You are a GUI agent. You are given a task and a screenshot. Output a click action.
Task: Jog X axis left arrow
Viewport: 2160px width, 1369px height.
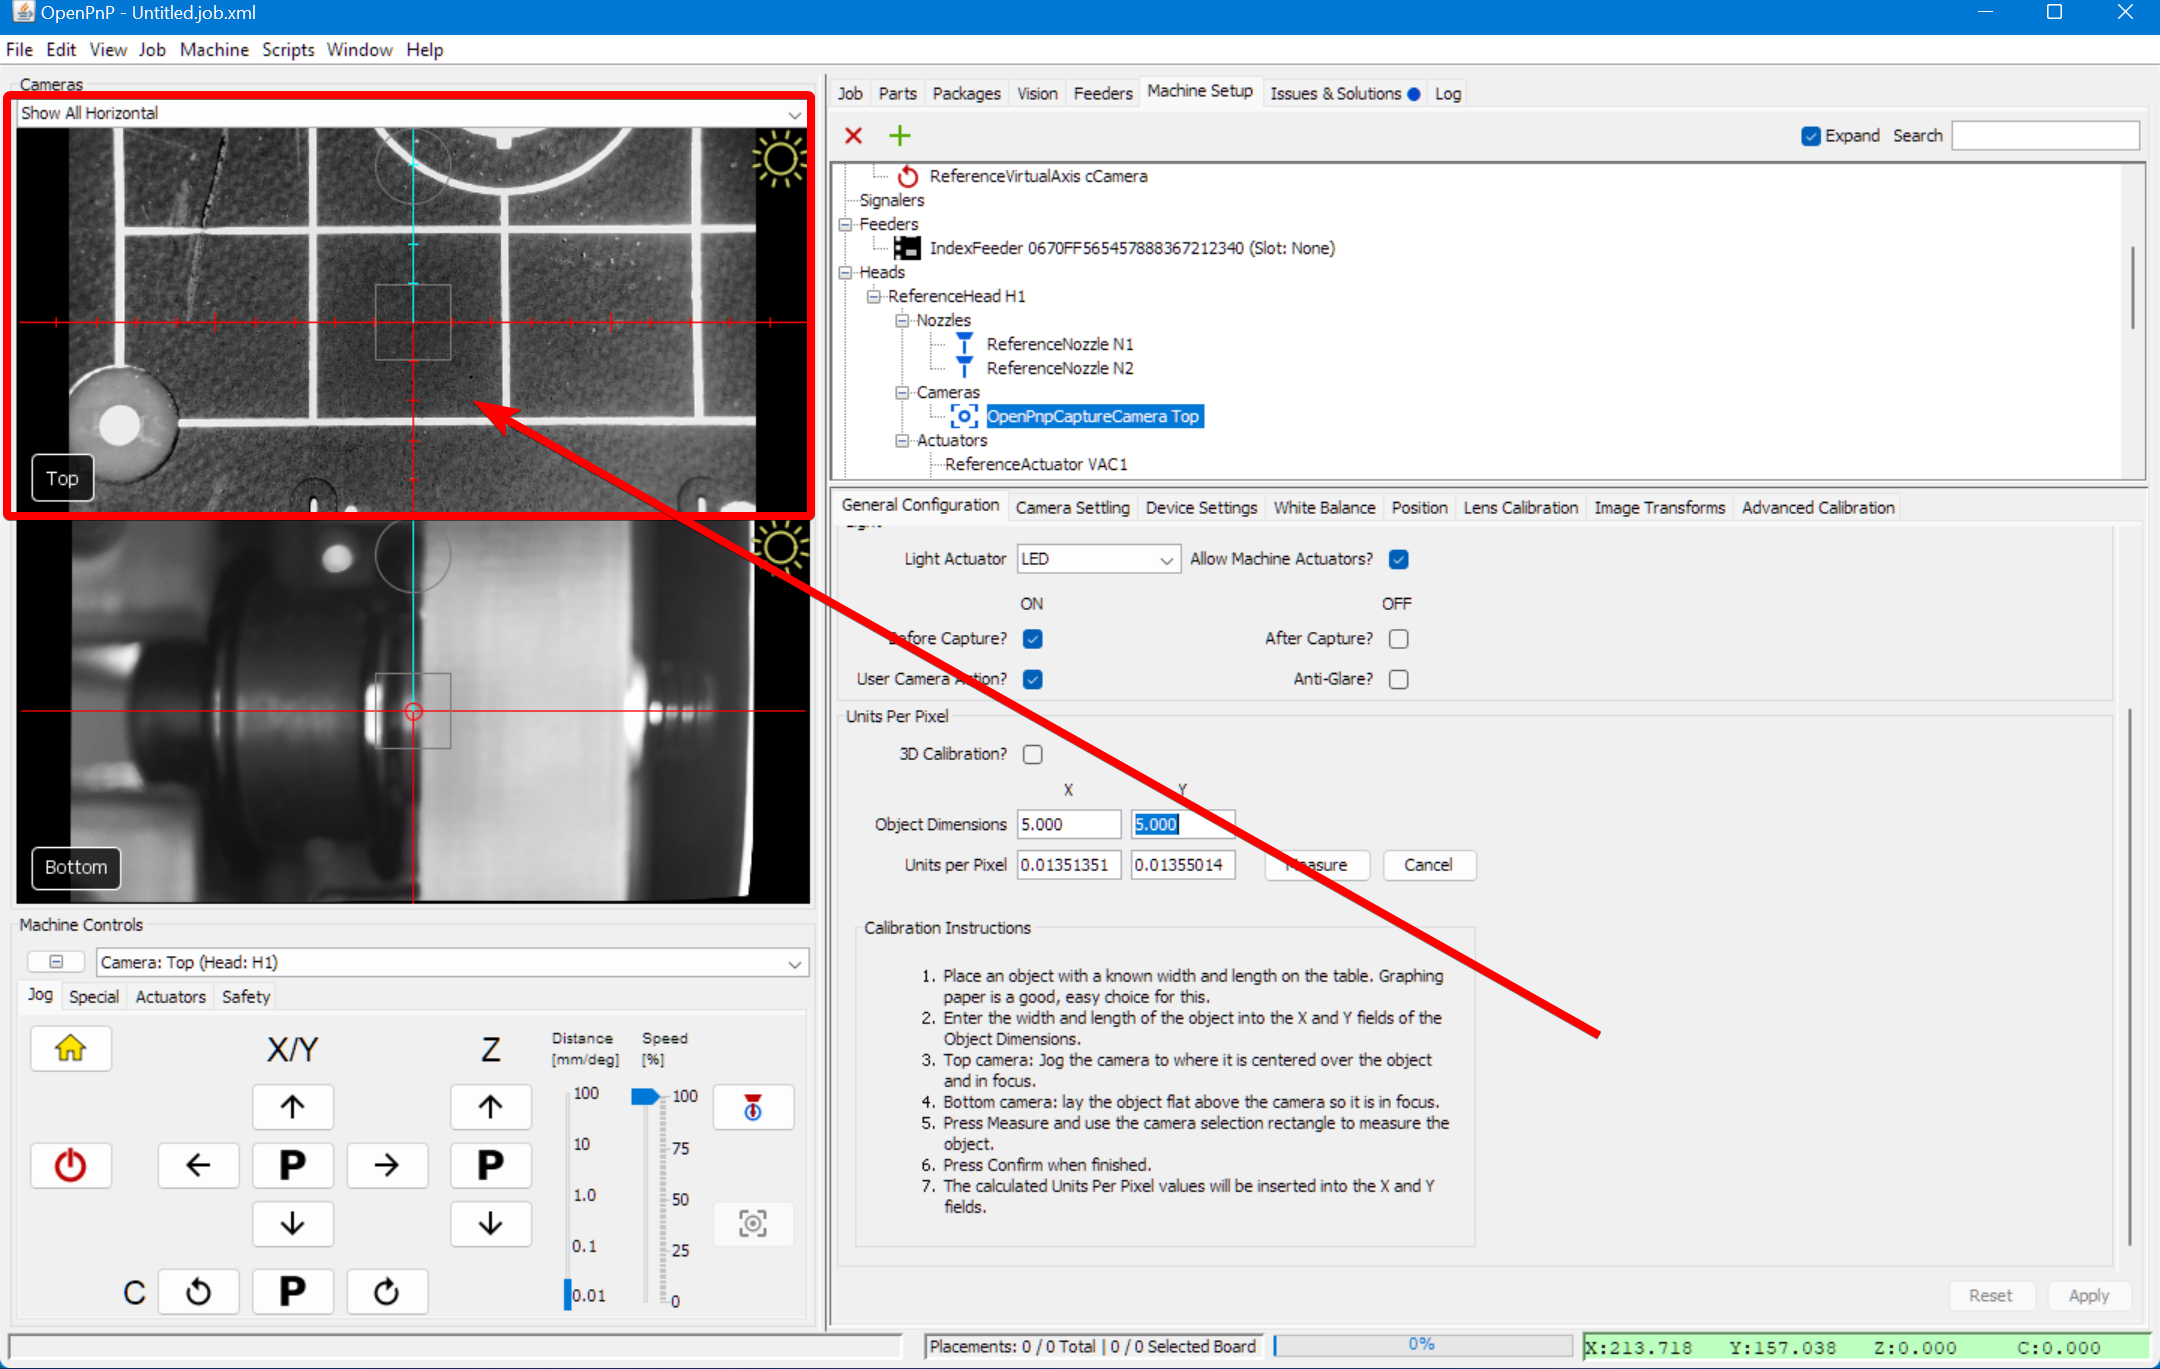[198, 1164]
